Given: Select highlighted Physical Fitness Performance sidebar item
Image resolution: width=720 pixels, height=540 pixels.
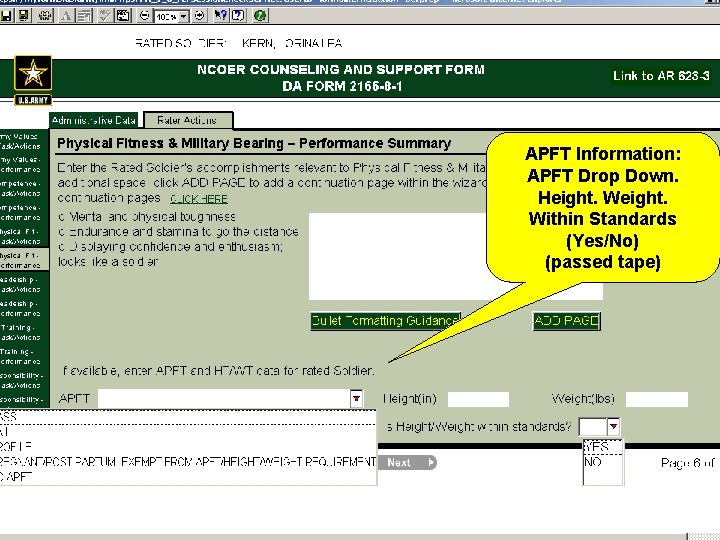Looking at the screenshot, I should click(23, 260).
